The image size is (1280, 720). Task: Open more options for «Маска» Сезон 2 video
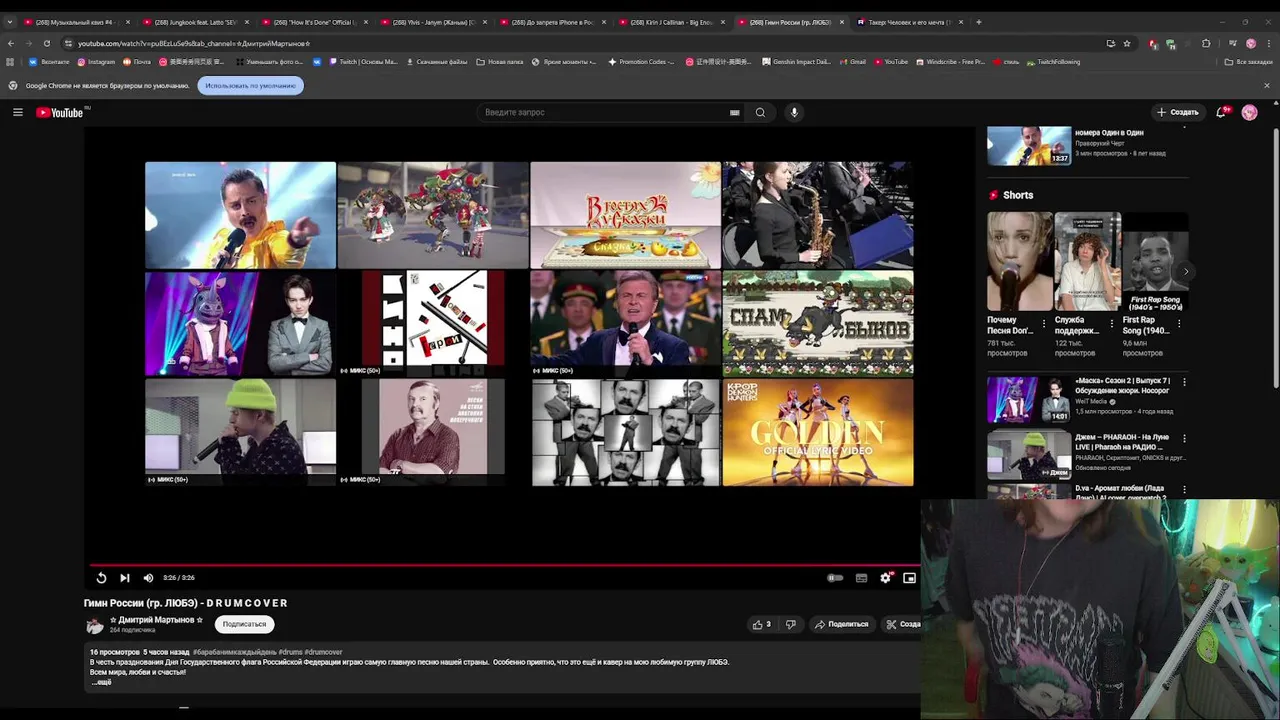(1184, 382)
